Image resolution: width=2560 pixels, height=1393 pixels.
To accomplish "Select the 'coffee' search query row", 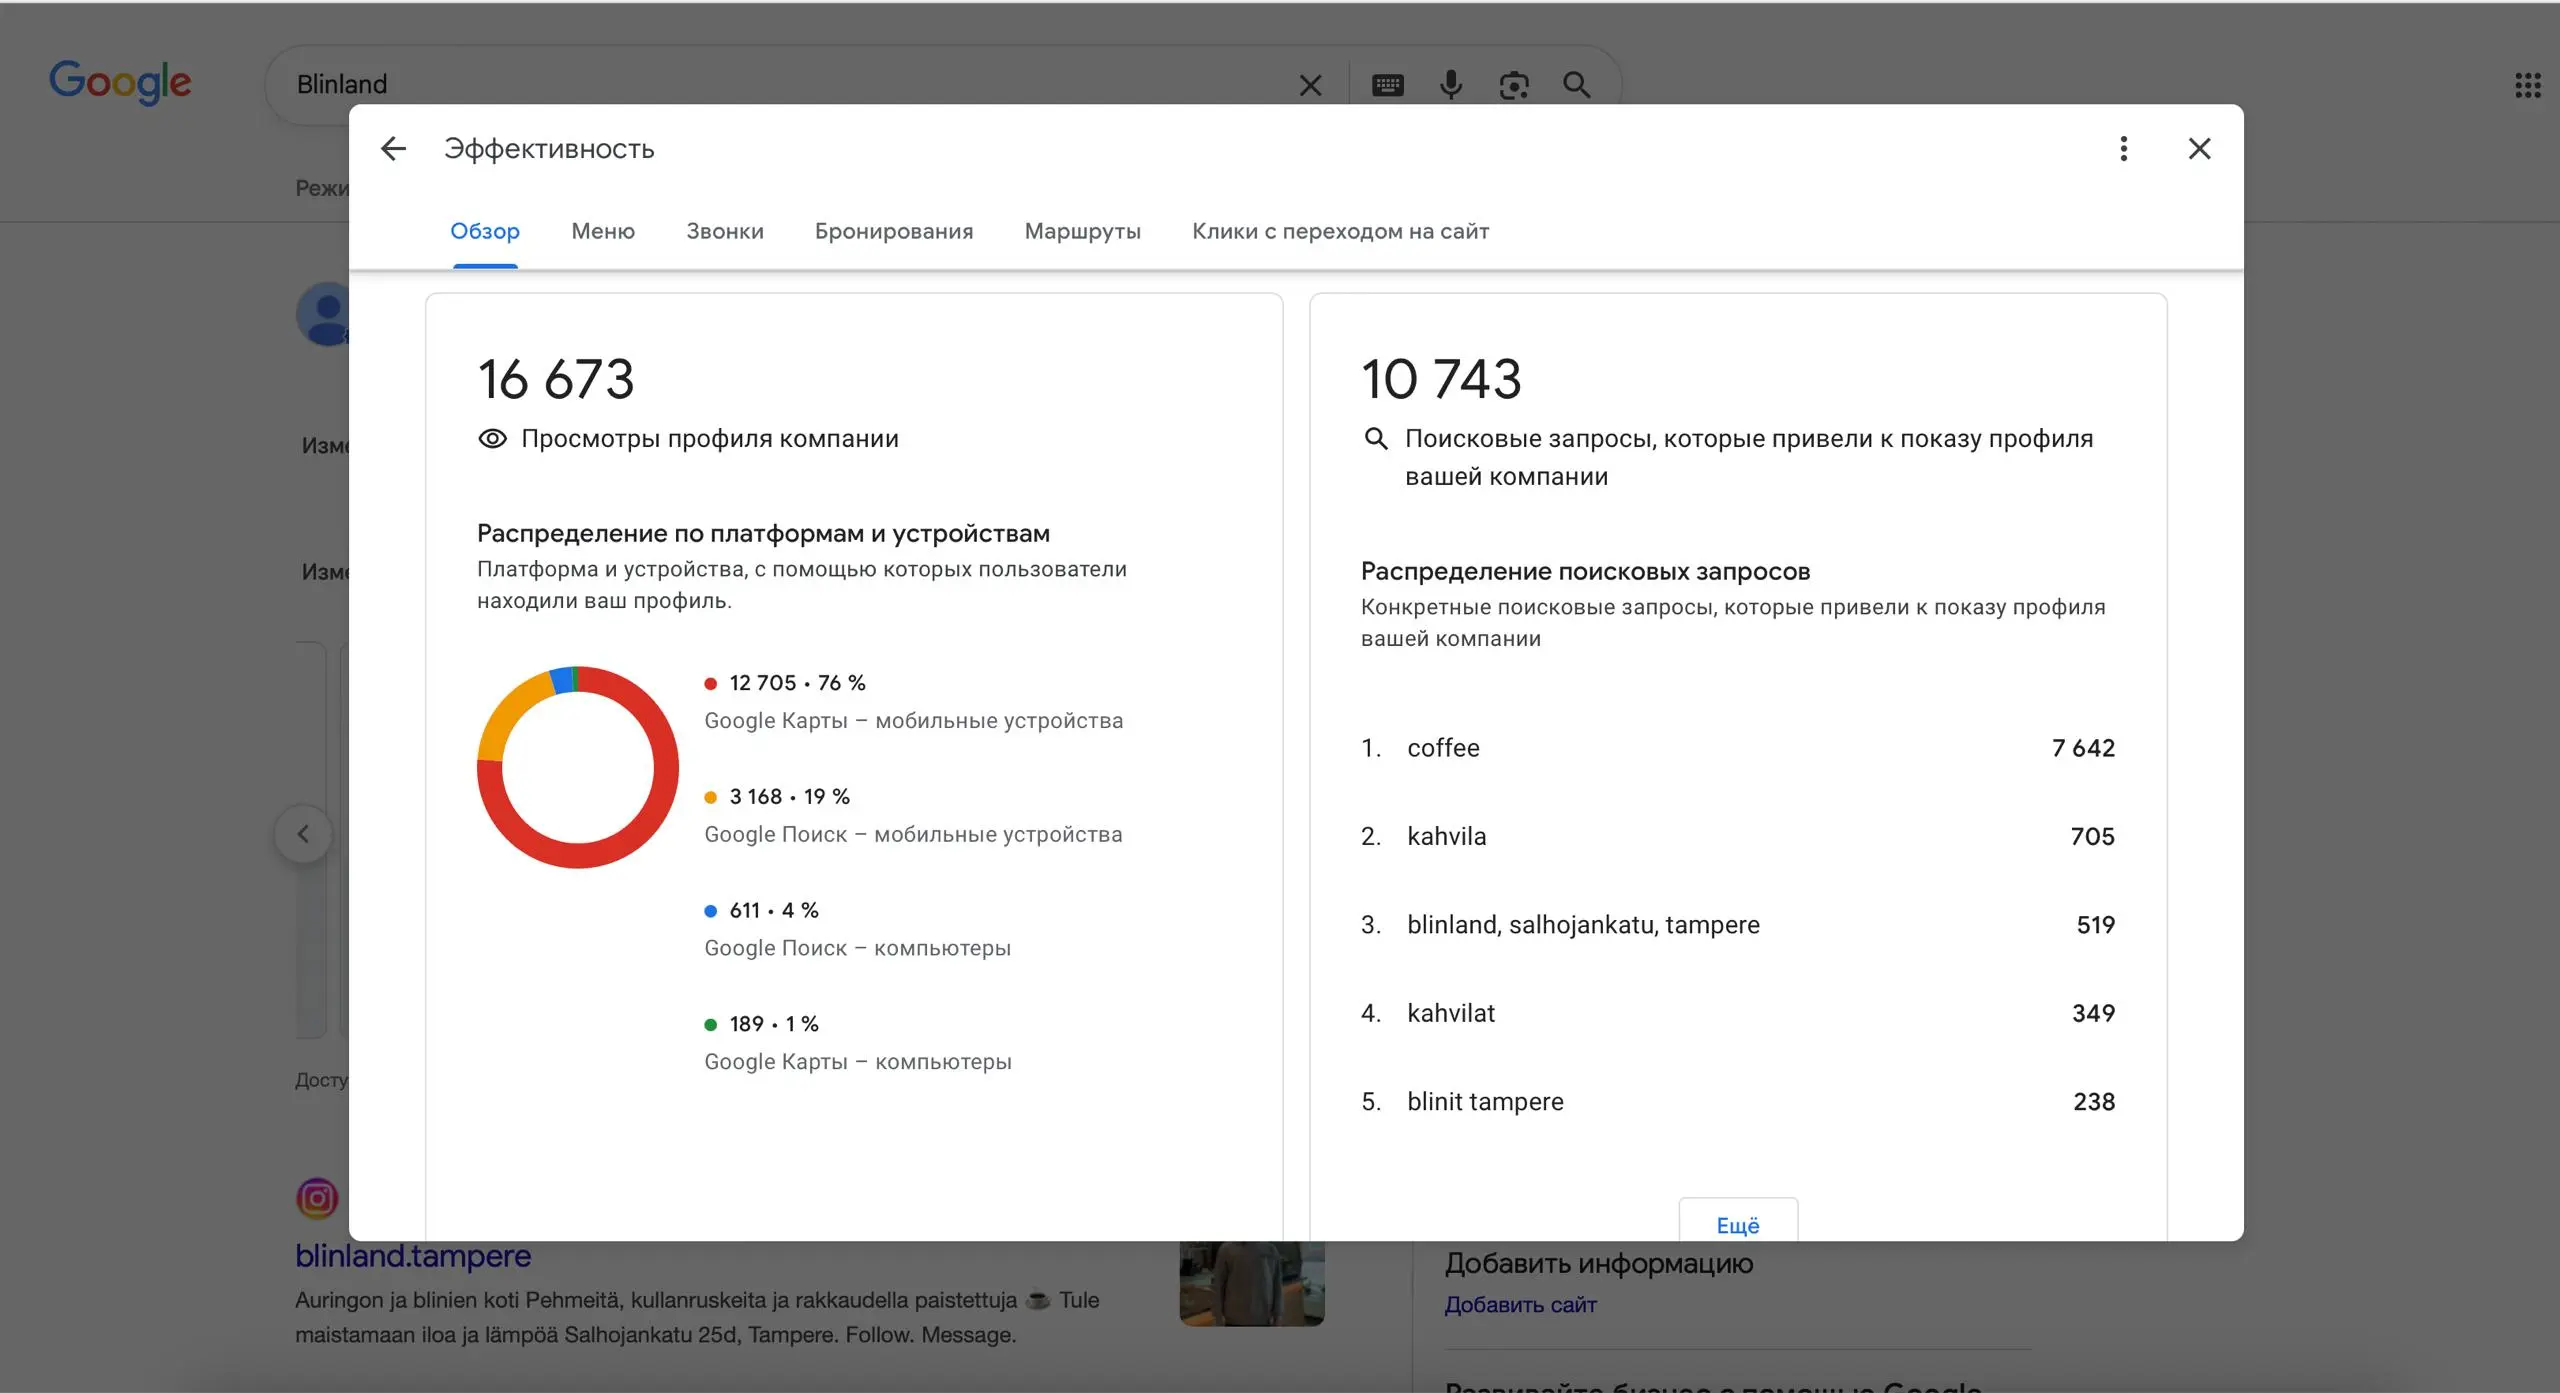I will [x=1738, y=749].
